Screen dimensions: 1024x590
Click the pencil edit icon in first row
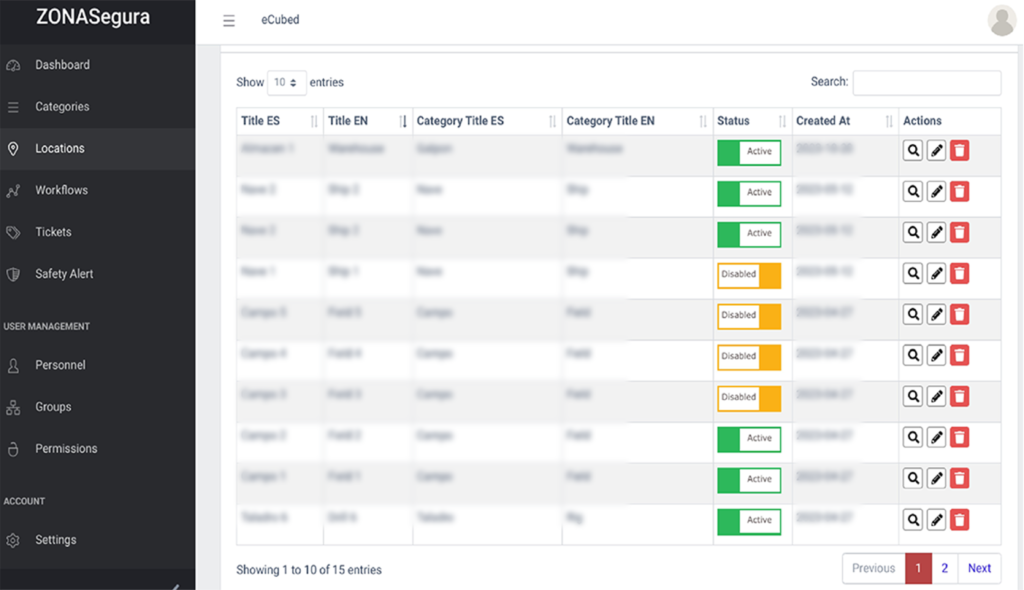point(936,151)
